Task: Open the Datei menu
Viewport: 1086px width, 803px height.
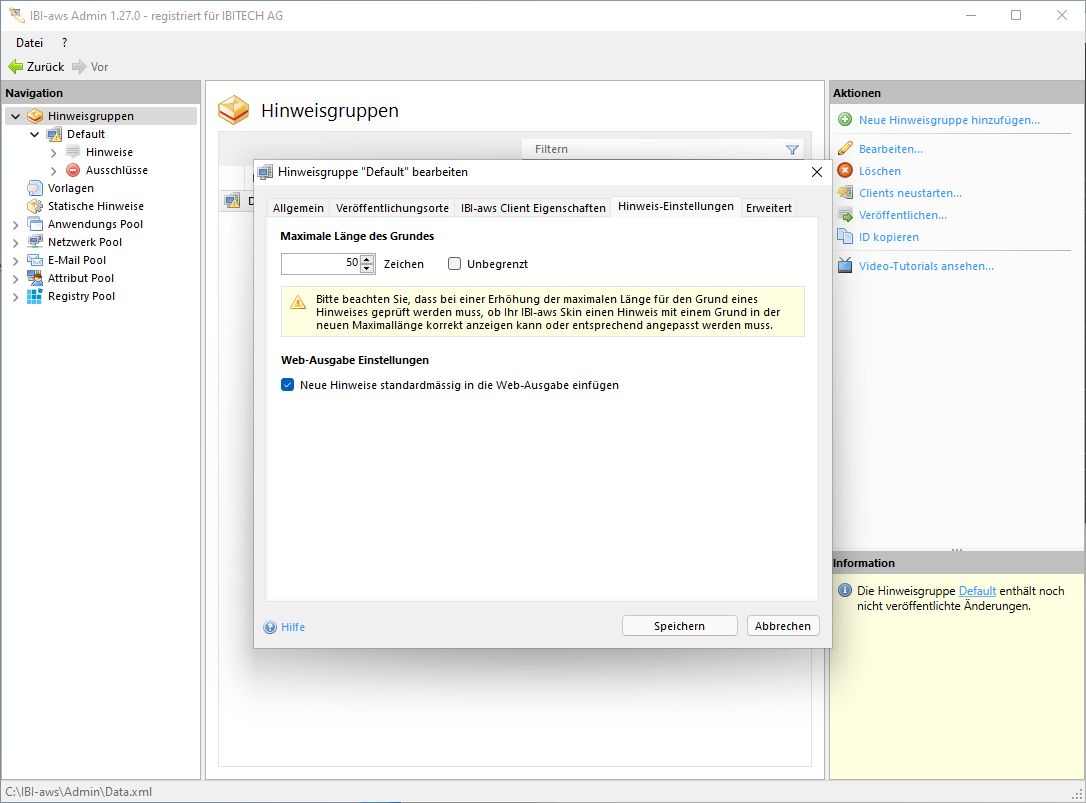Action: tap(29, 43)
